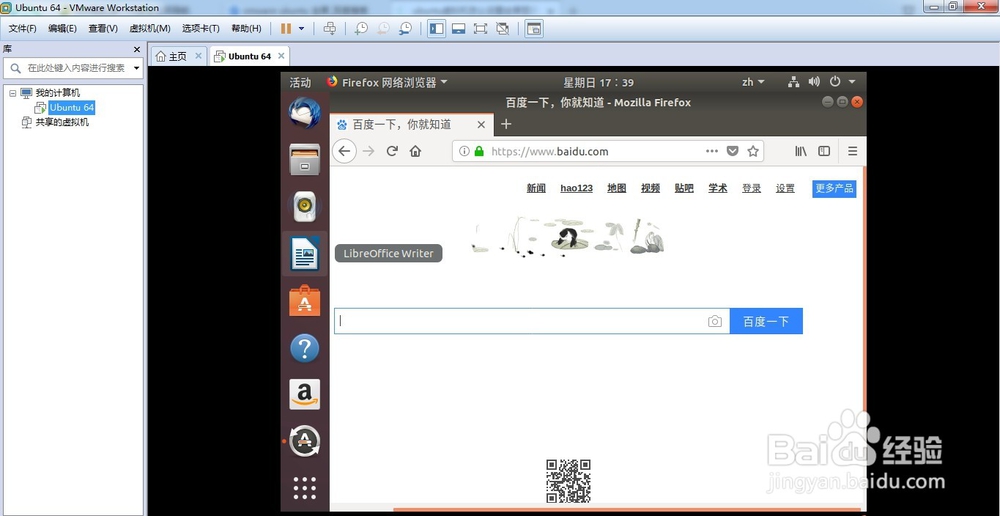This screenshot has width=1000, height=516.
Task: Open 虚拟机(M) menu
Action: pyautogui.click(x=150, y=29)
